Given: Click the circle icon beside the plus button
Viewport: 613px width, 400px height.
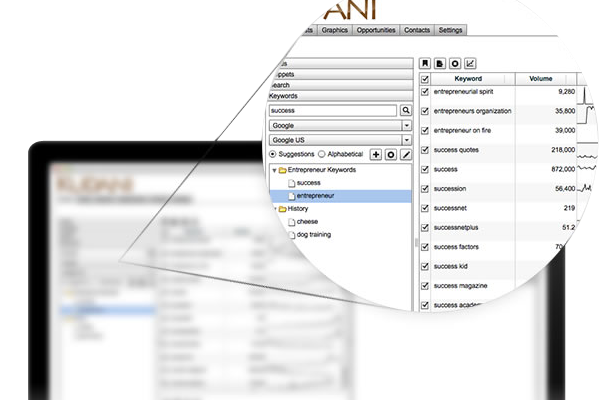Looking at the screenshot, I should [391, 154].
